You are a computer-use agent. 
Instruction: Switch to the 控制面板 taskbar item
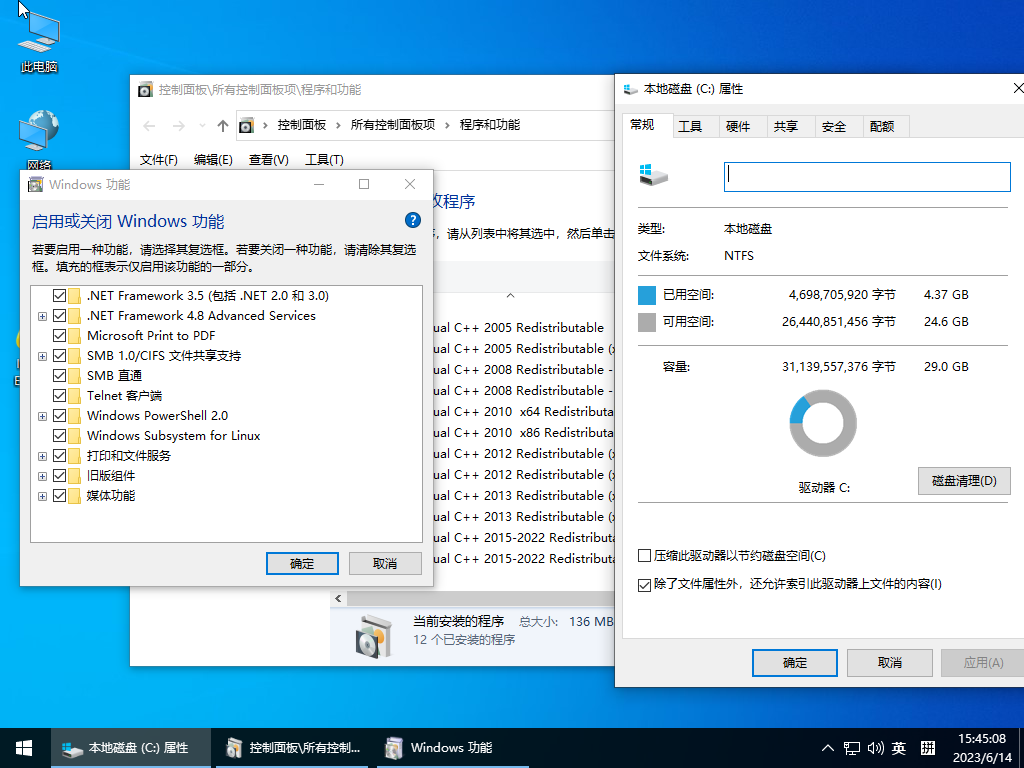point(293,748)
